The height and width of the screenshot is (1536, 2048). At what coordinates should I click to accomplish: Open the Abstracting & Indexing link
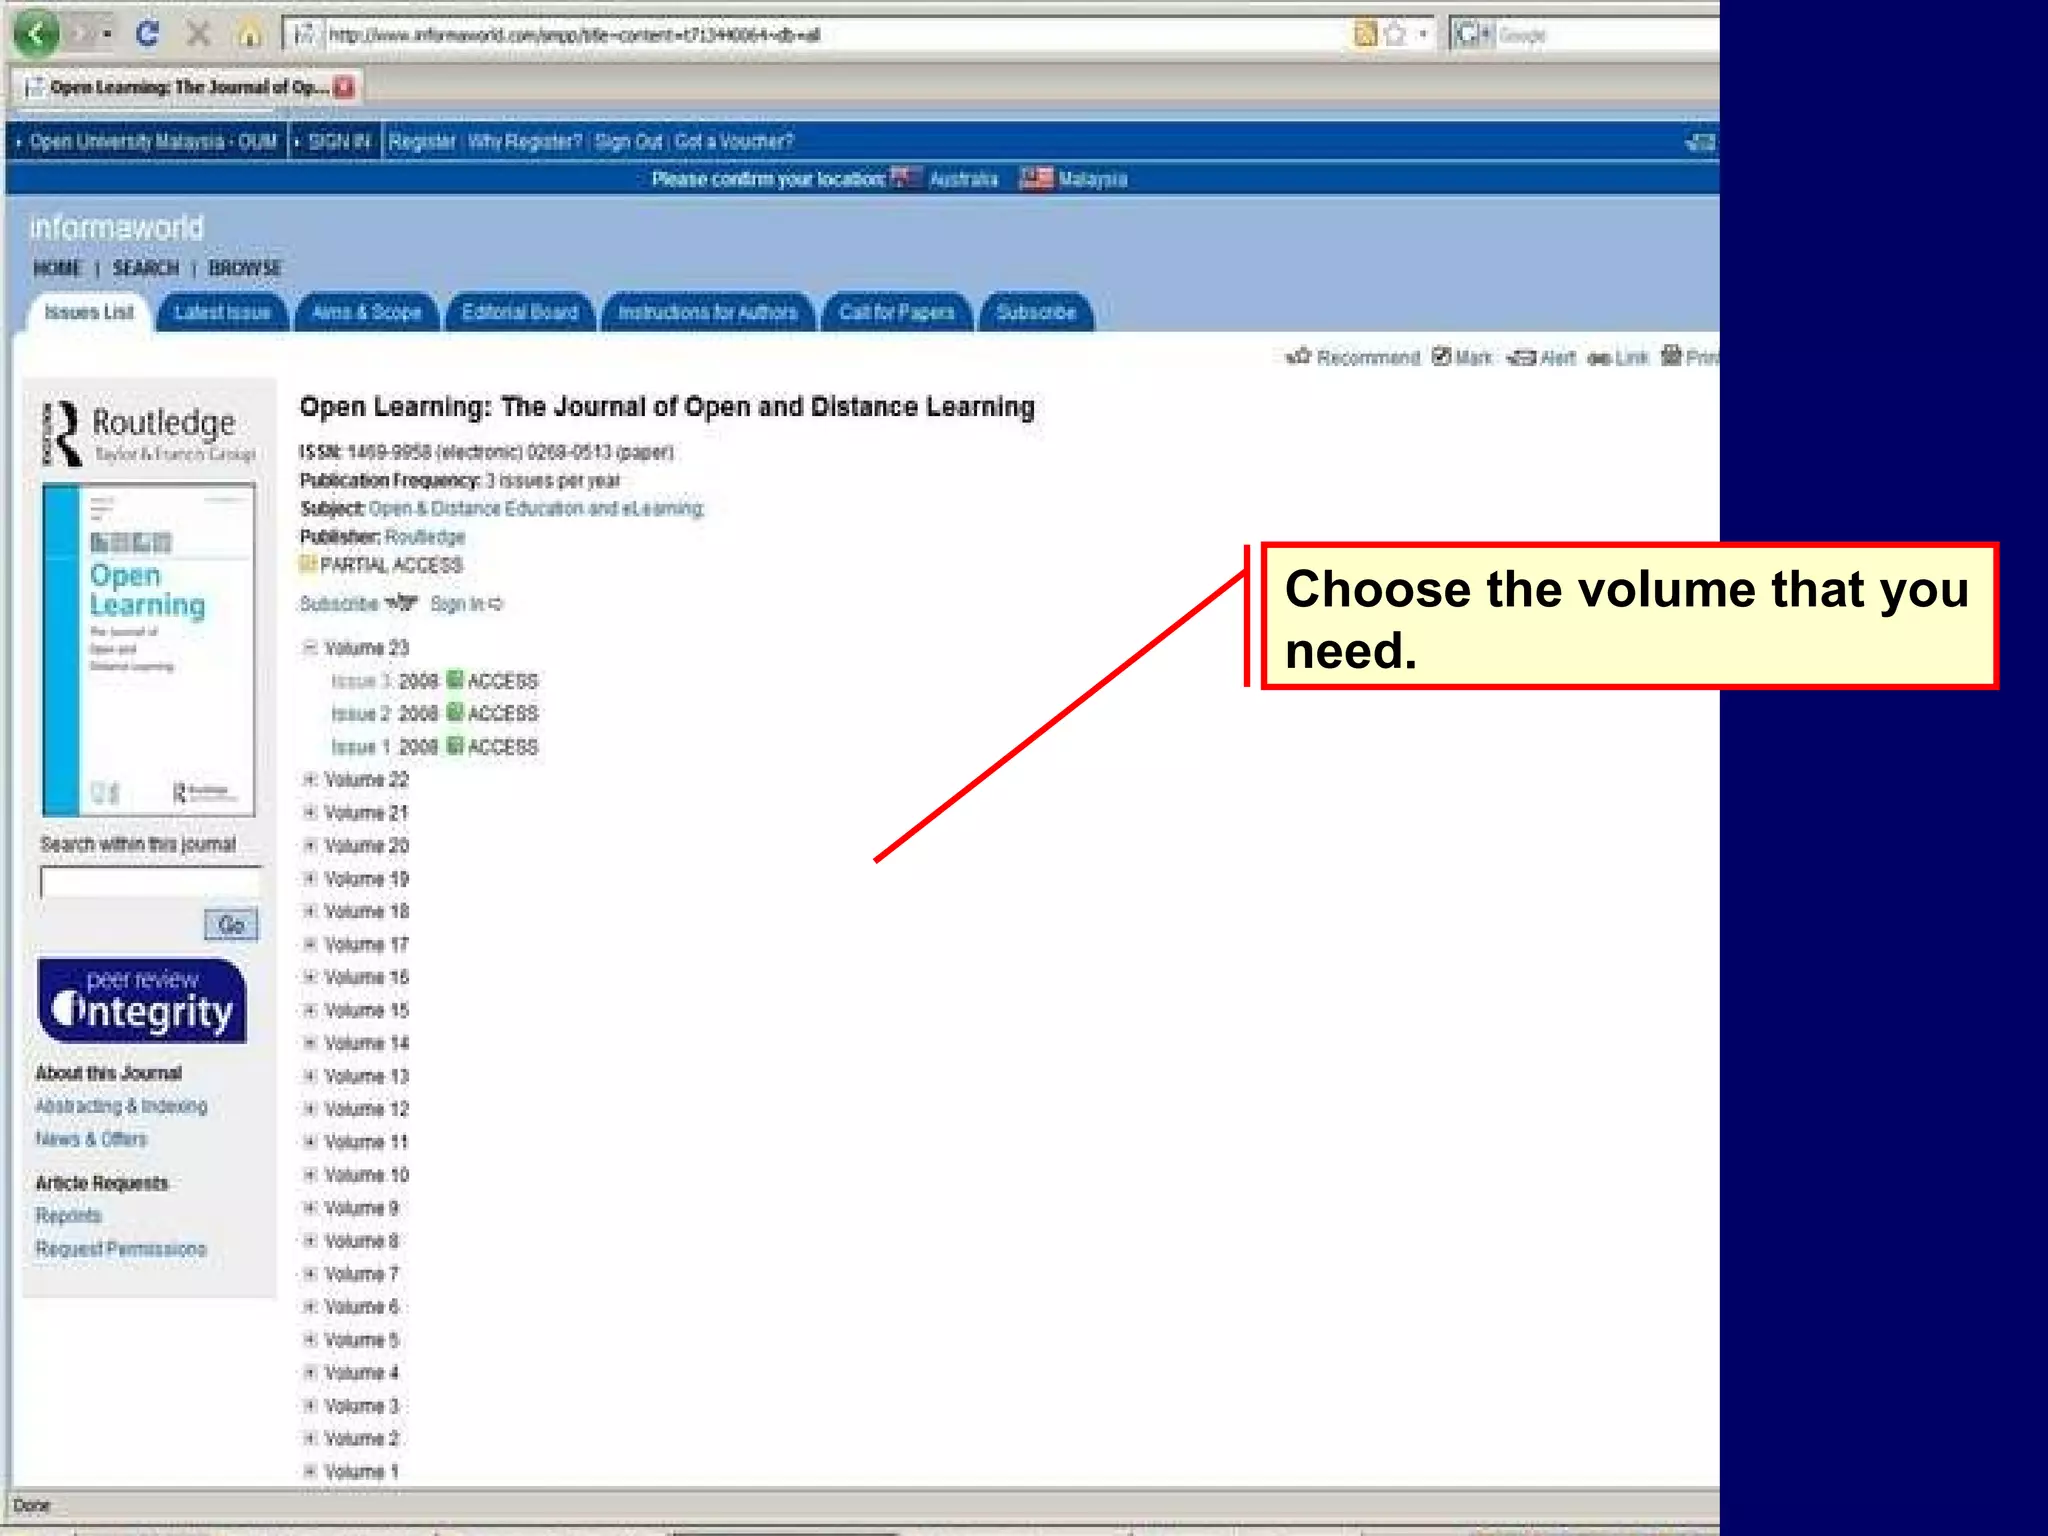pos(121,1105)
